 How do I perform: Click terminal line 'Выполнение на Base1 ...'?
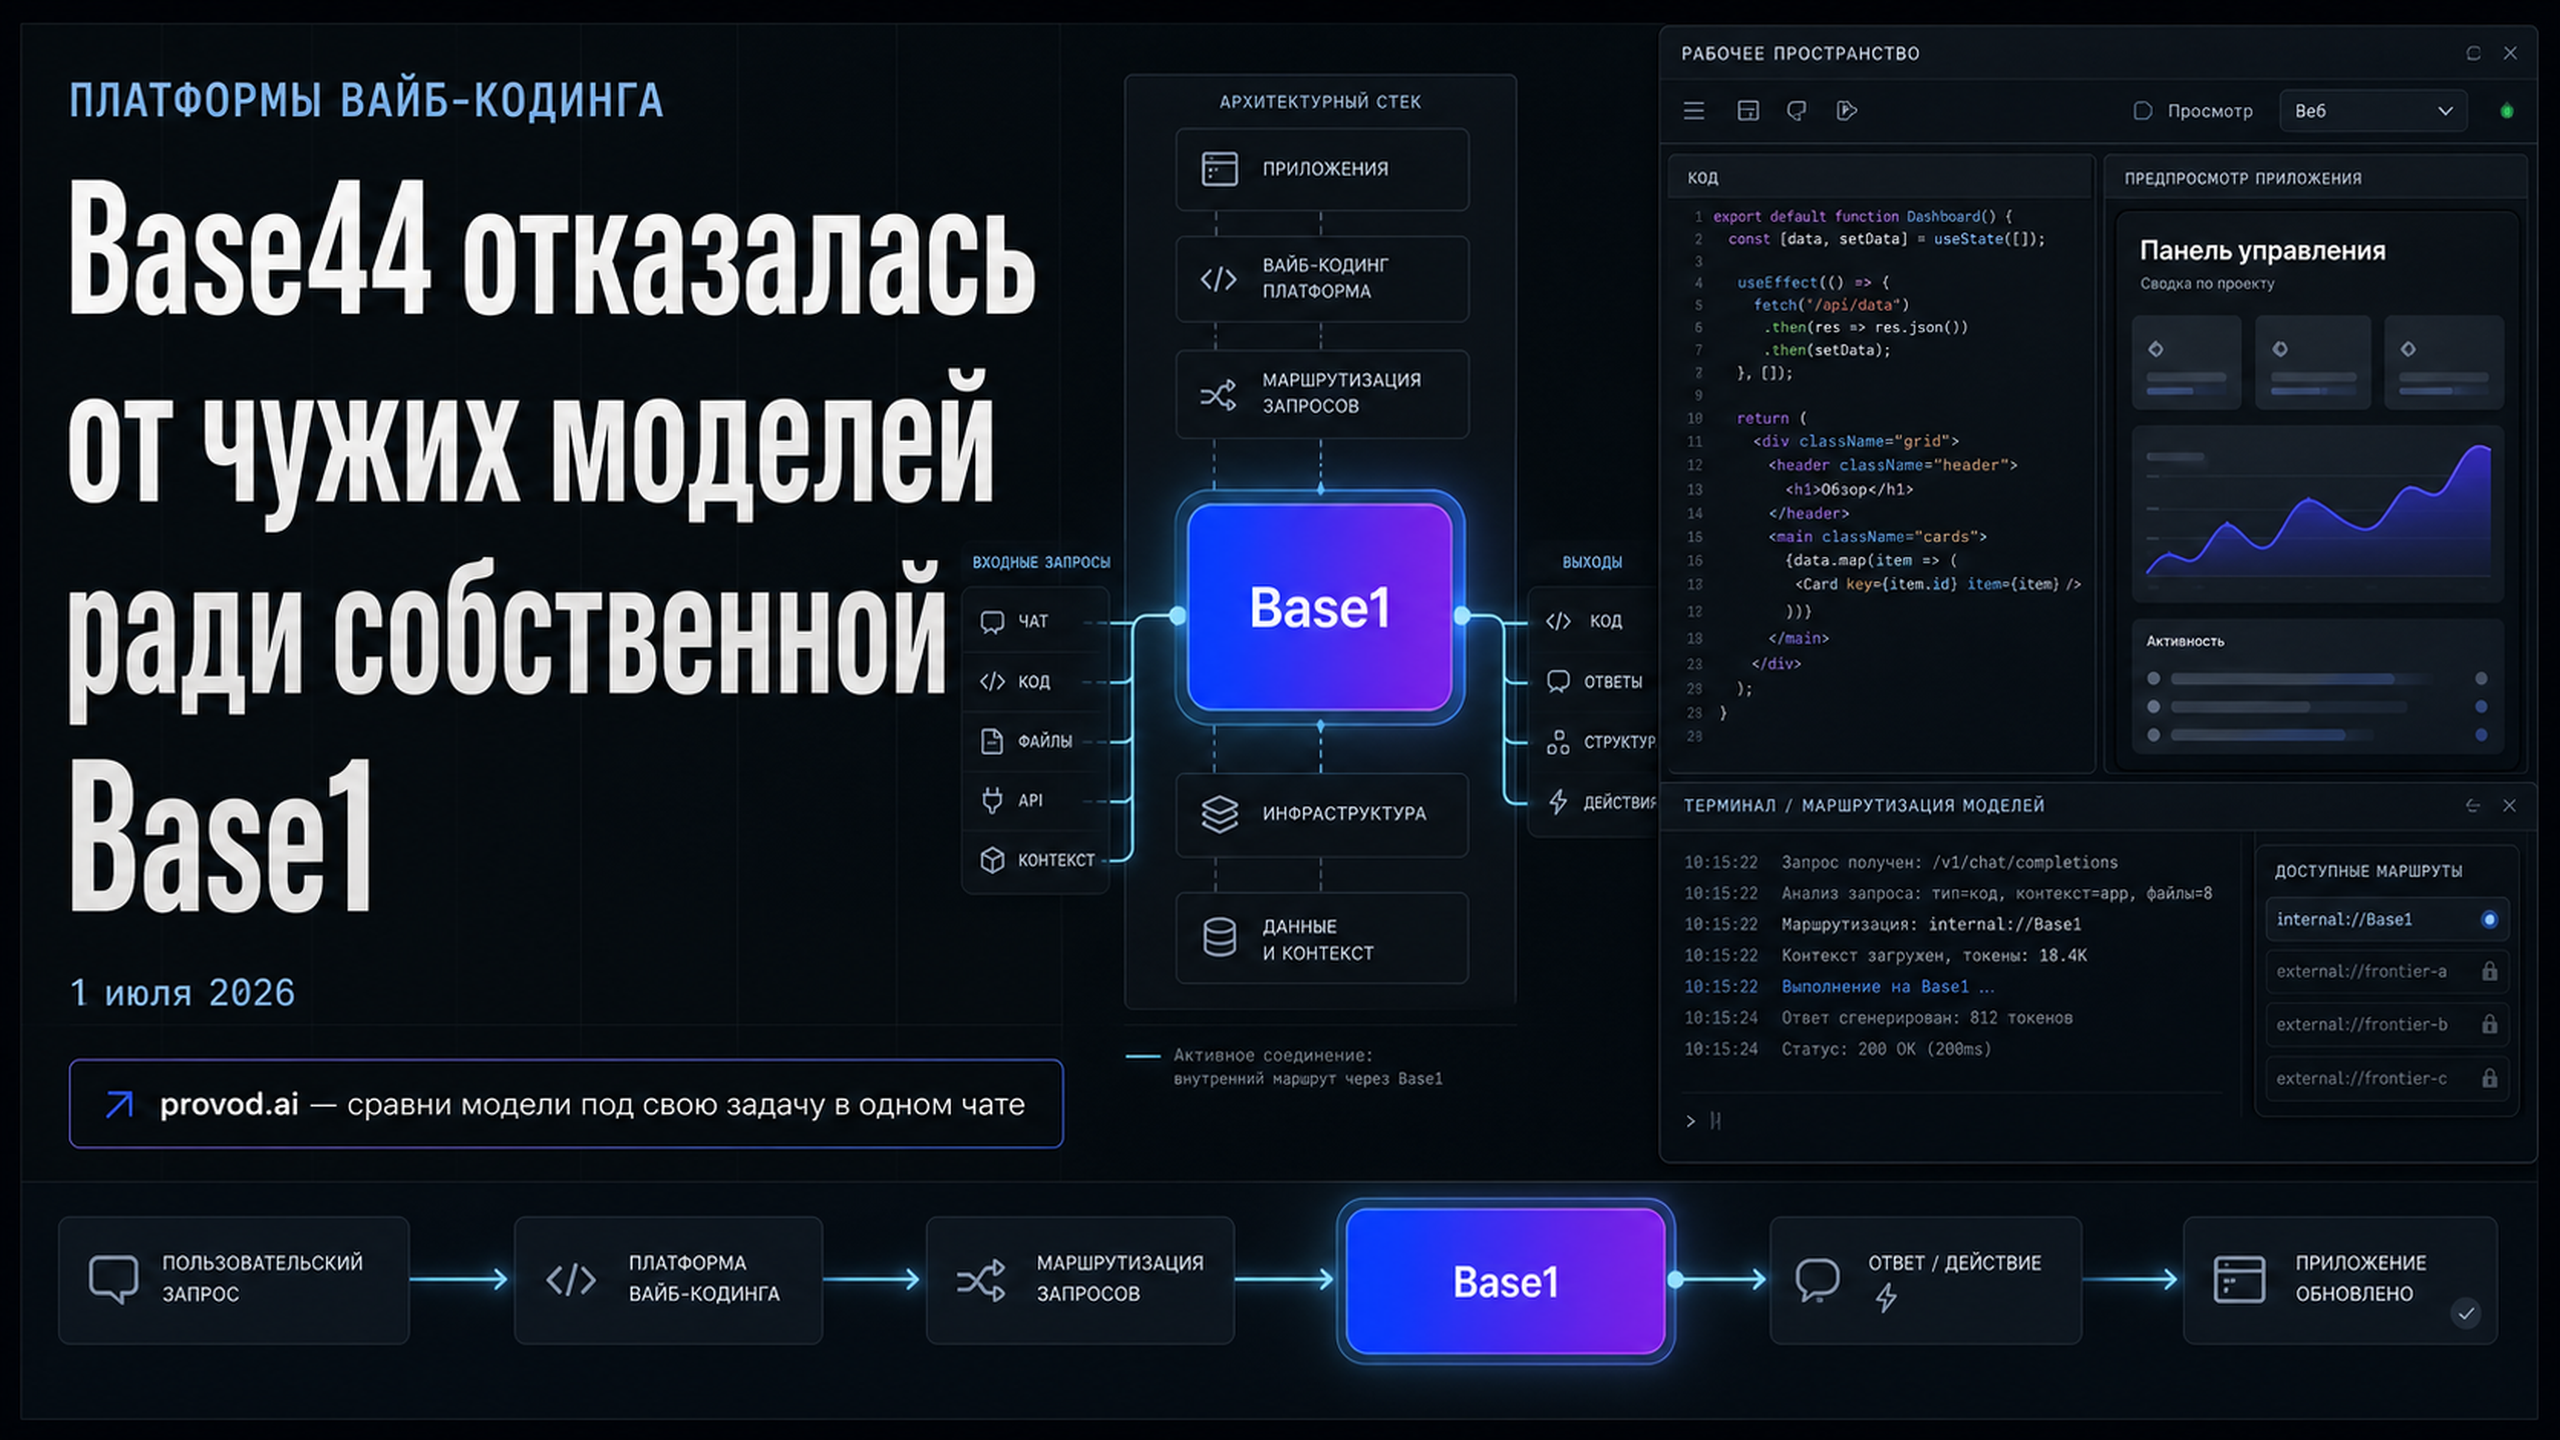click(x=1888, y=987)
